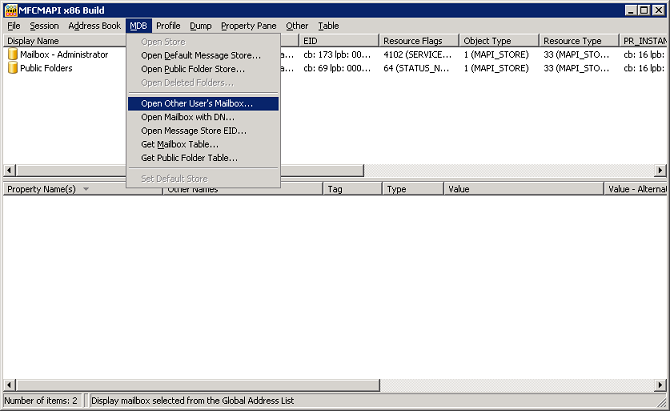Click the Mailbox - Administrator store icon

pyautogui.click(x=13, y=55)
